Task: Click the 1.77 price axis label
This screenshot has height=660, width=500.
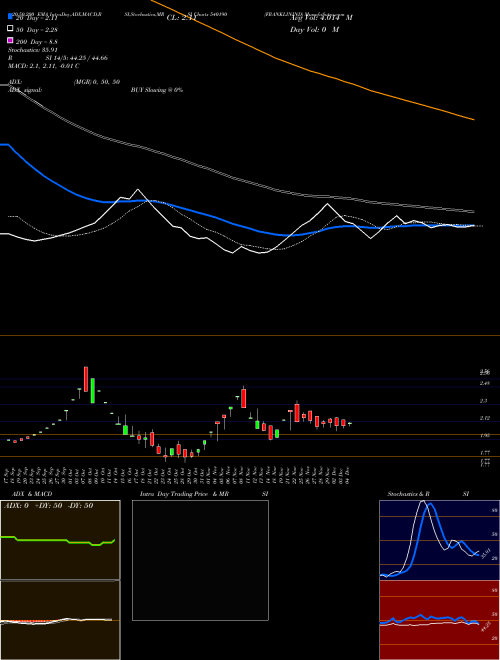Action: click(x=484, y=452)
